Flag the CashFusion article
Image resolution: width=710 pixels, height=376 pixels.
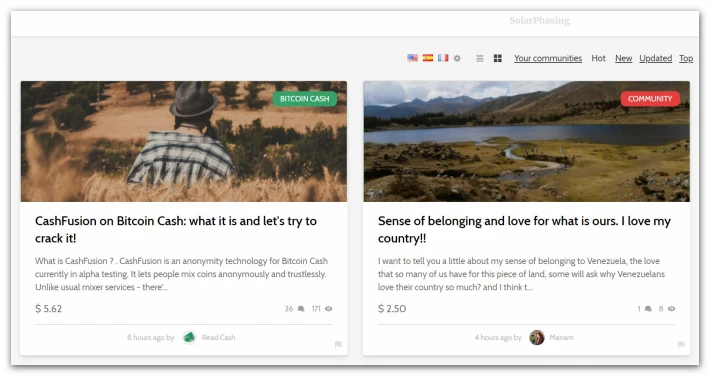(338, 345)
